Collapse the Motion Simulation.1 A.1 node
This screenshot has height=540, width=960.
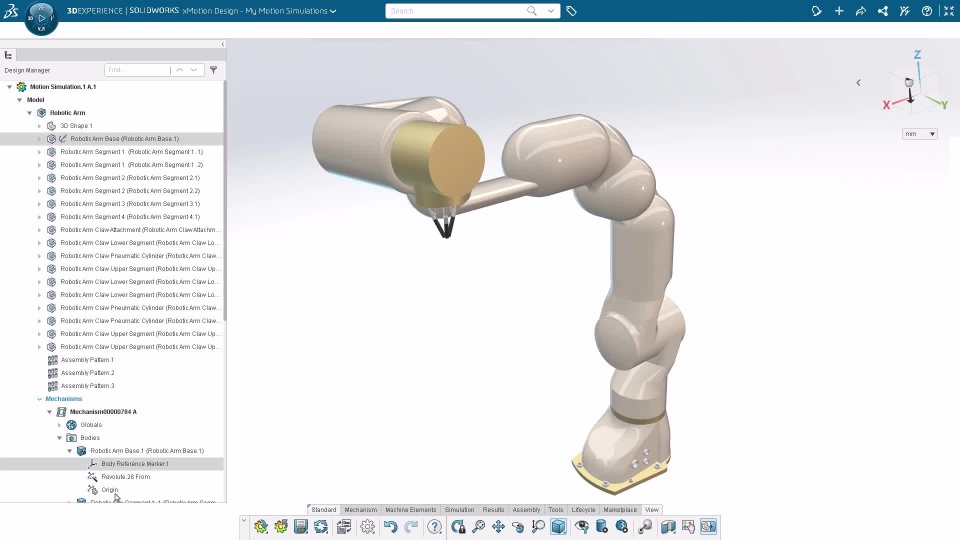10,87
